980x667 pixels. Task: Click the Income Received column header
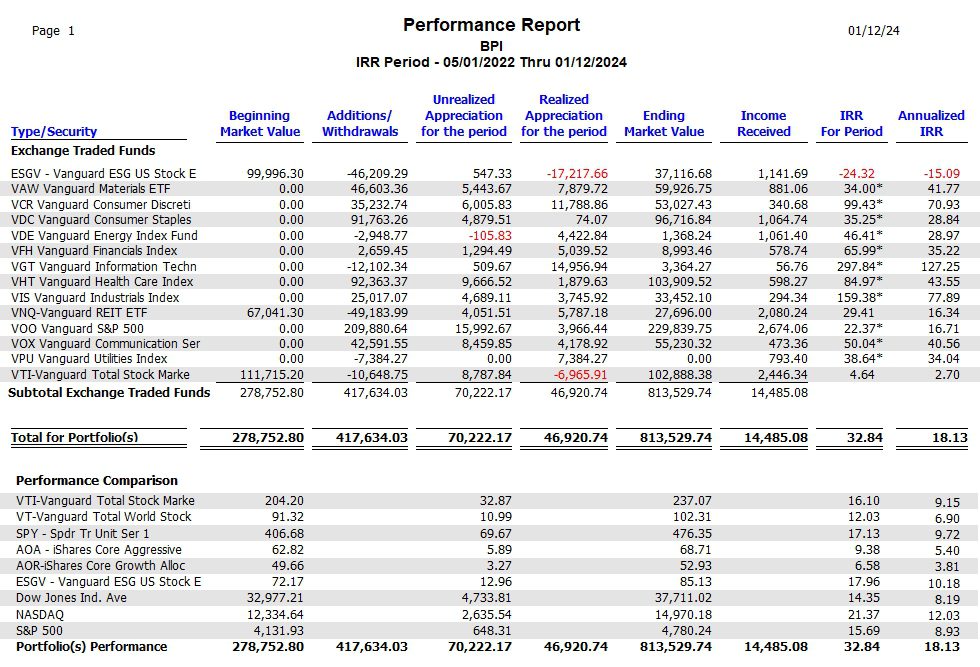pos(764,123)
